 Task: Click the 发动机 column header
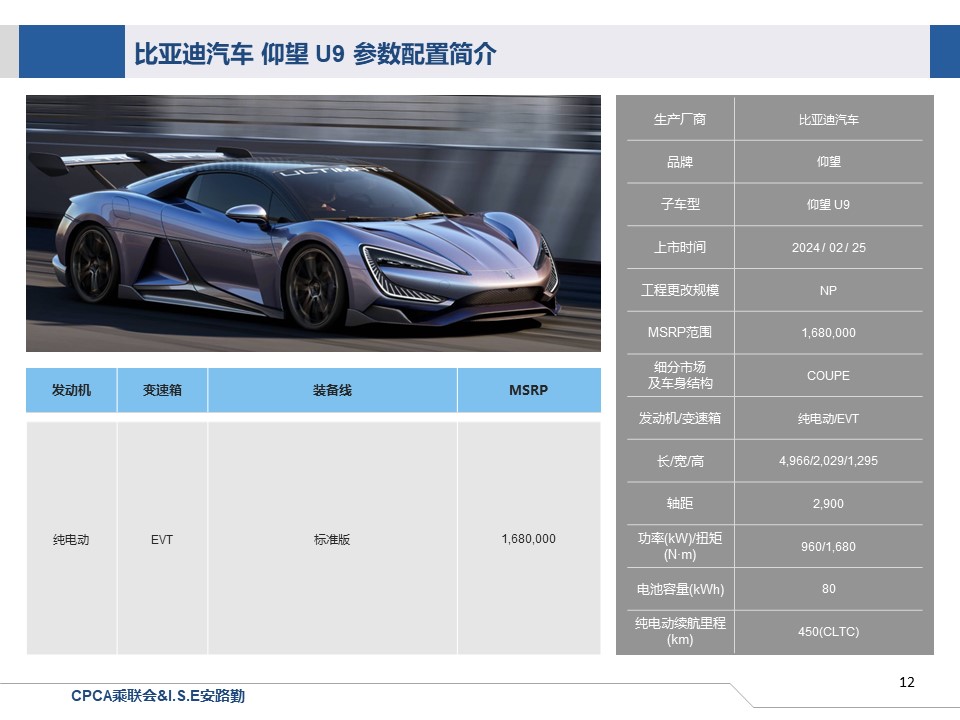pos(71,390)
